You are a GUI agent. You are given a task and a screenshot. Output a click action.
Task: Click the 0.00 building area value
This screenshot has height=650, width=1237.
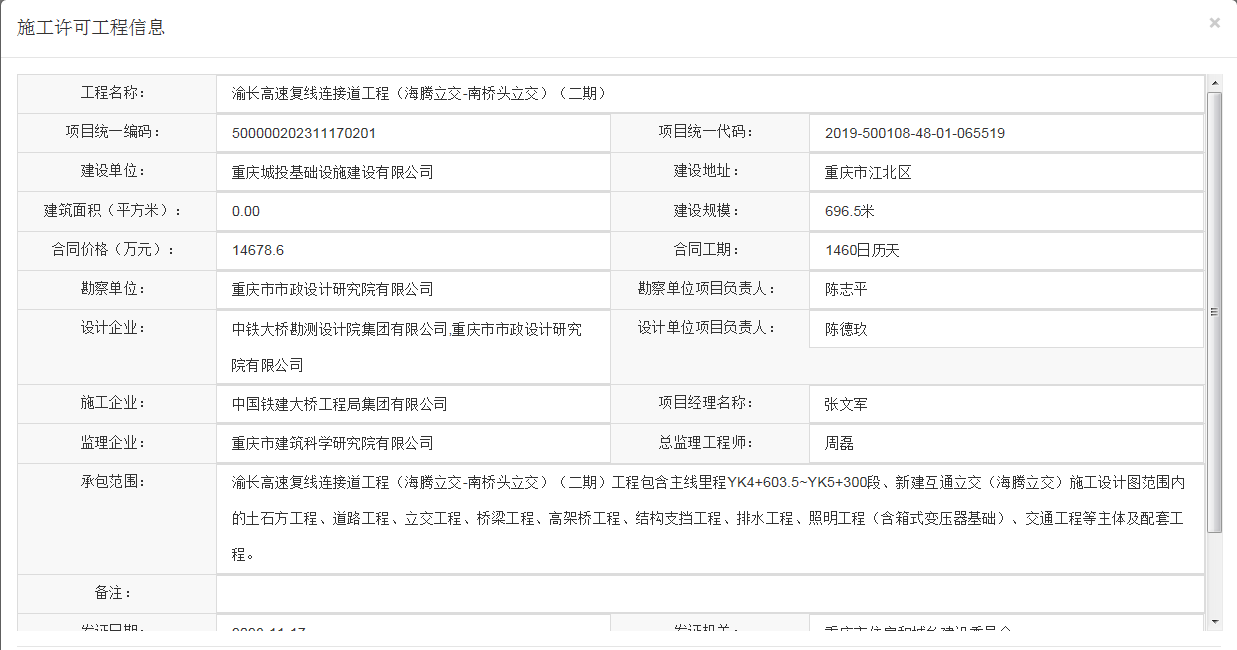(245, 211)
